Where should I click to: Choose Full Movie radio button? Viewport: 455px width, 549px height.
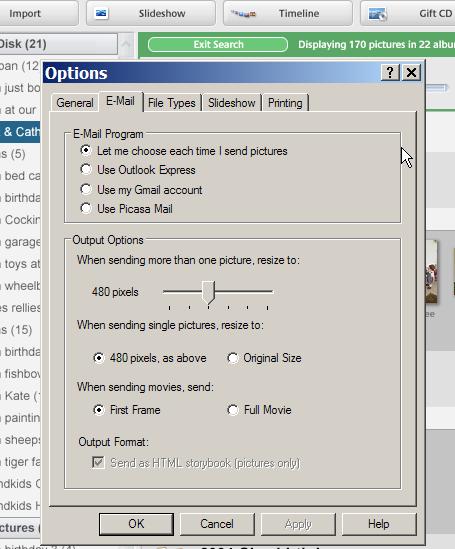pos(233,410)
